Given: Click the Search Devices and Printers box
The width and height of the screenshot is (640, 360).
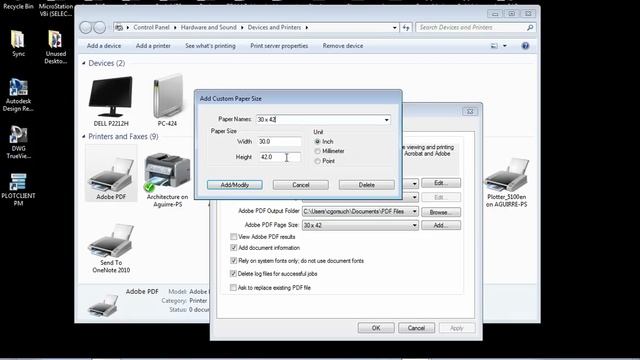Looking at the screenshot, I should (476, 27).
